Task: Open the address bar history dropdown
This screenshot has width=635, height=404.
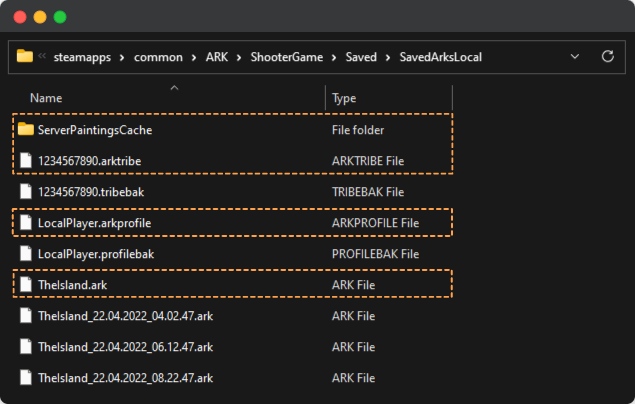Action: pyautogui.click(x=575, y=56)
